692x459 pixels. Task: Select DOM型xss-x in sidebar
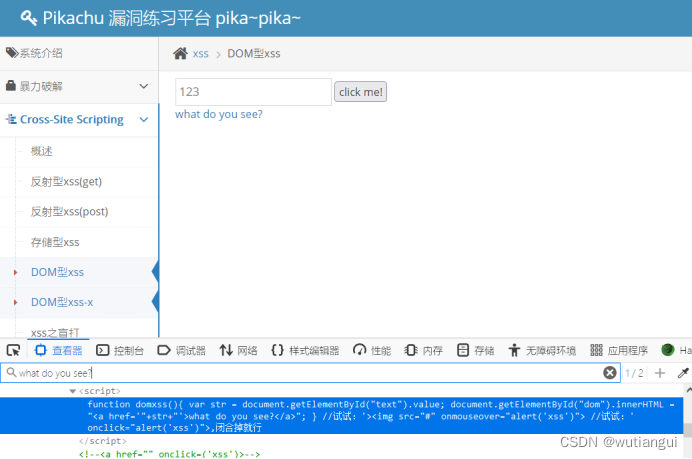[x=62, y=302]
